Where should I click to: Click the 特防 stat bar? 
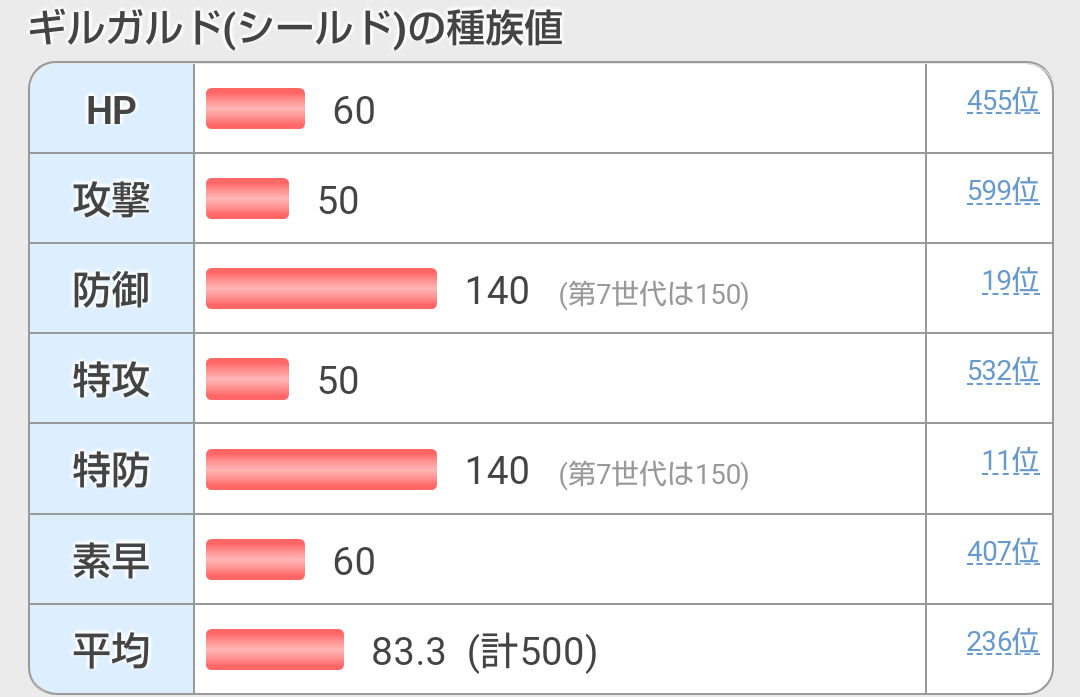pos(321,469)
